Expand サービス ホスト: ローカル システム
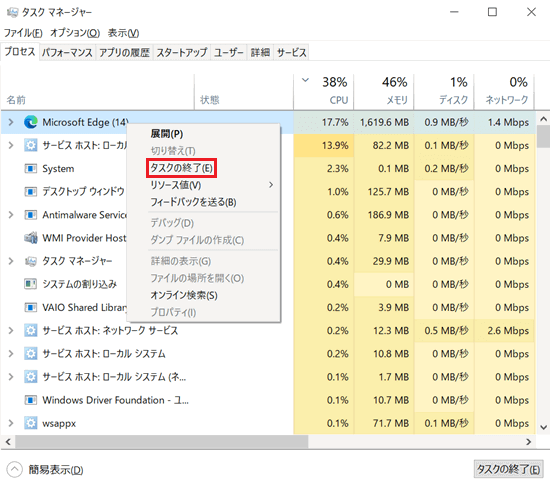 tap(11, 354)
